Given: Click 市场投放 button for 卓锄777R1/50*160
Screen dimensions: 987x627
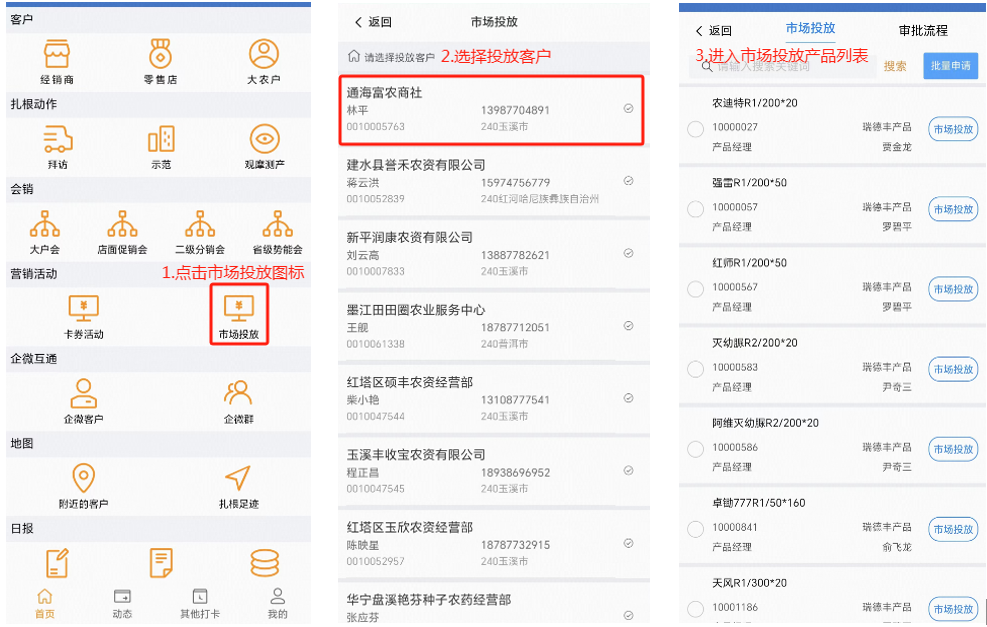Looking at the screenshot, I should (953, 529).
